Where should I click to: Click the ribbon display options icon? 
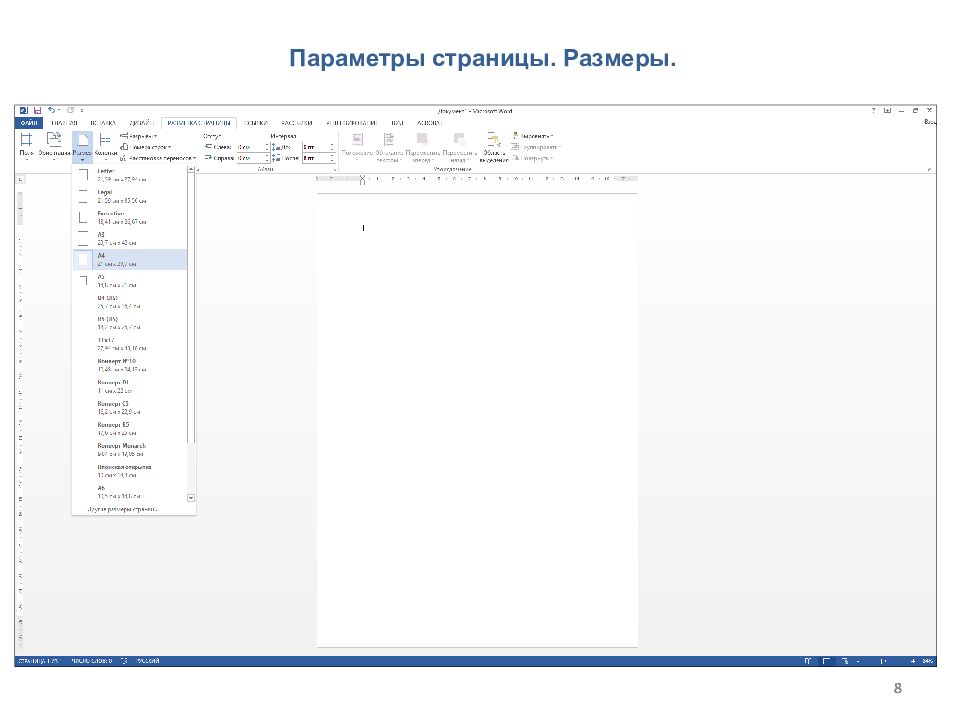[887, 111]
